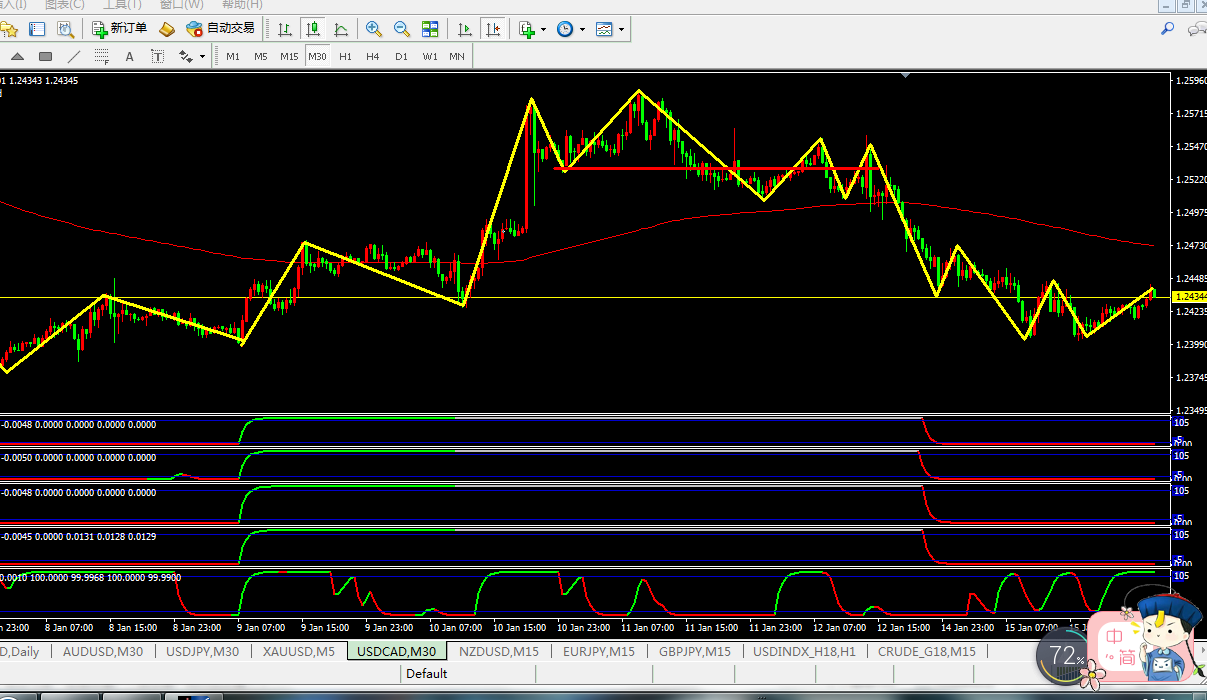
Task: Switch to line chart display
Action: (x=341, y=29)
